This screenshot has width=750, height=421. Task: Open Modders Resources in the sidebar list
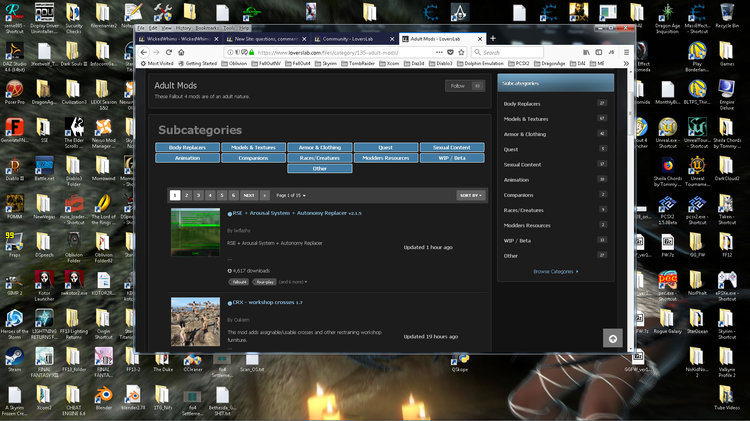point(527,225)
